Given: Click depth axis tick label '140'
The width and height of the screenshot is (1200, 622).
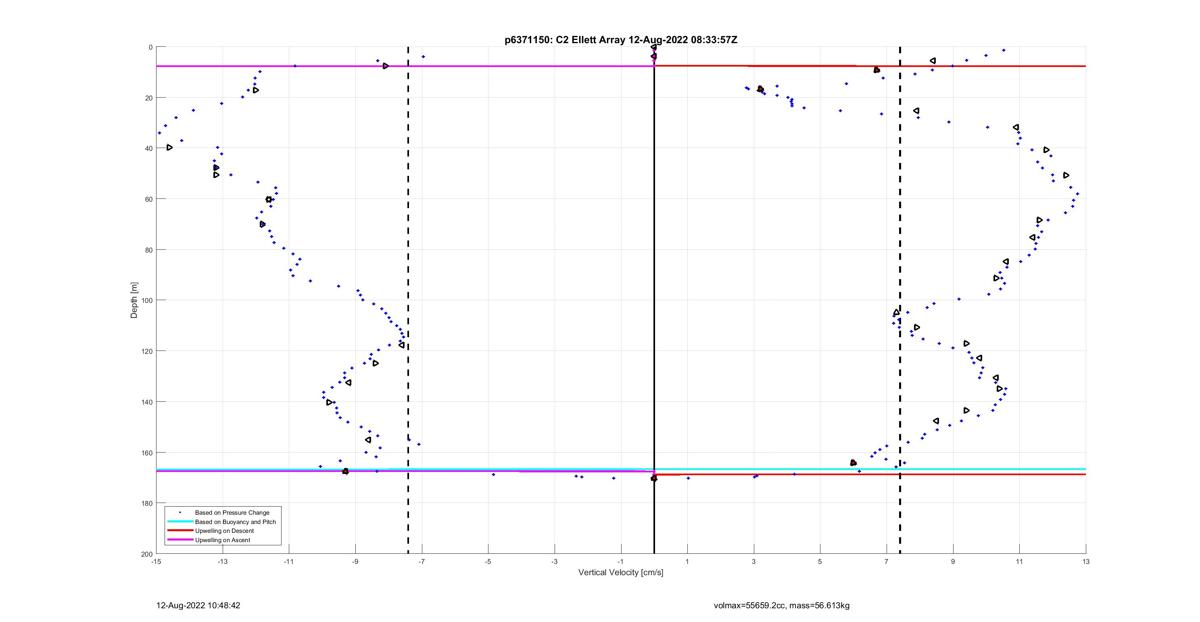Looking at the screenshot, I should pyautogui.click(x=146, y=402).
